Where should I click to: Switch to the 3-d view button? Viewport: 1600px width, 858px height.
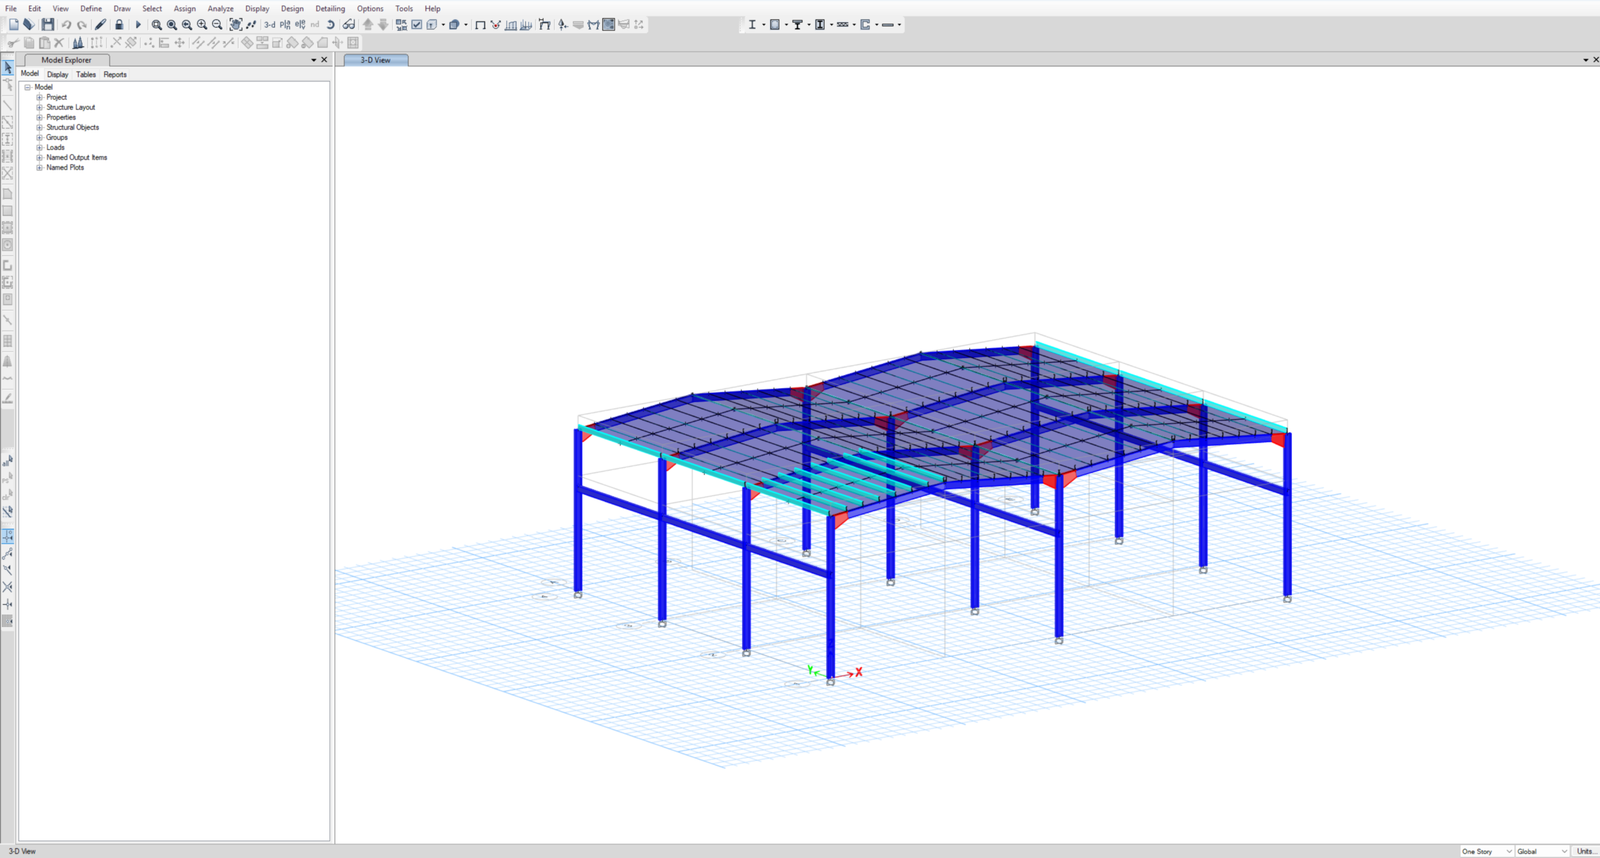click(270, 25)
